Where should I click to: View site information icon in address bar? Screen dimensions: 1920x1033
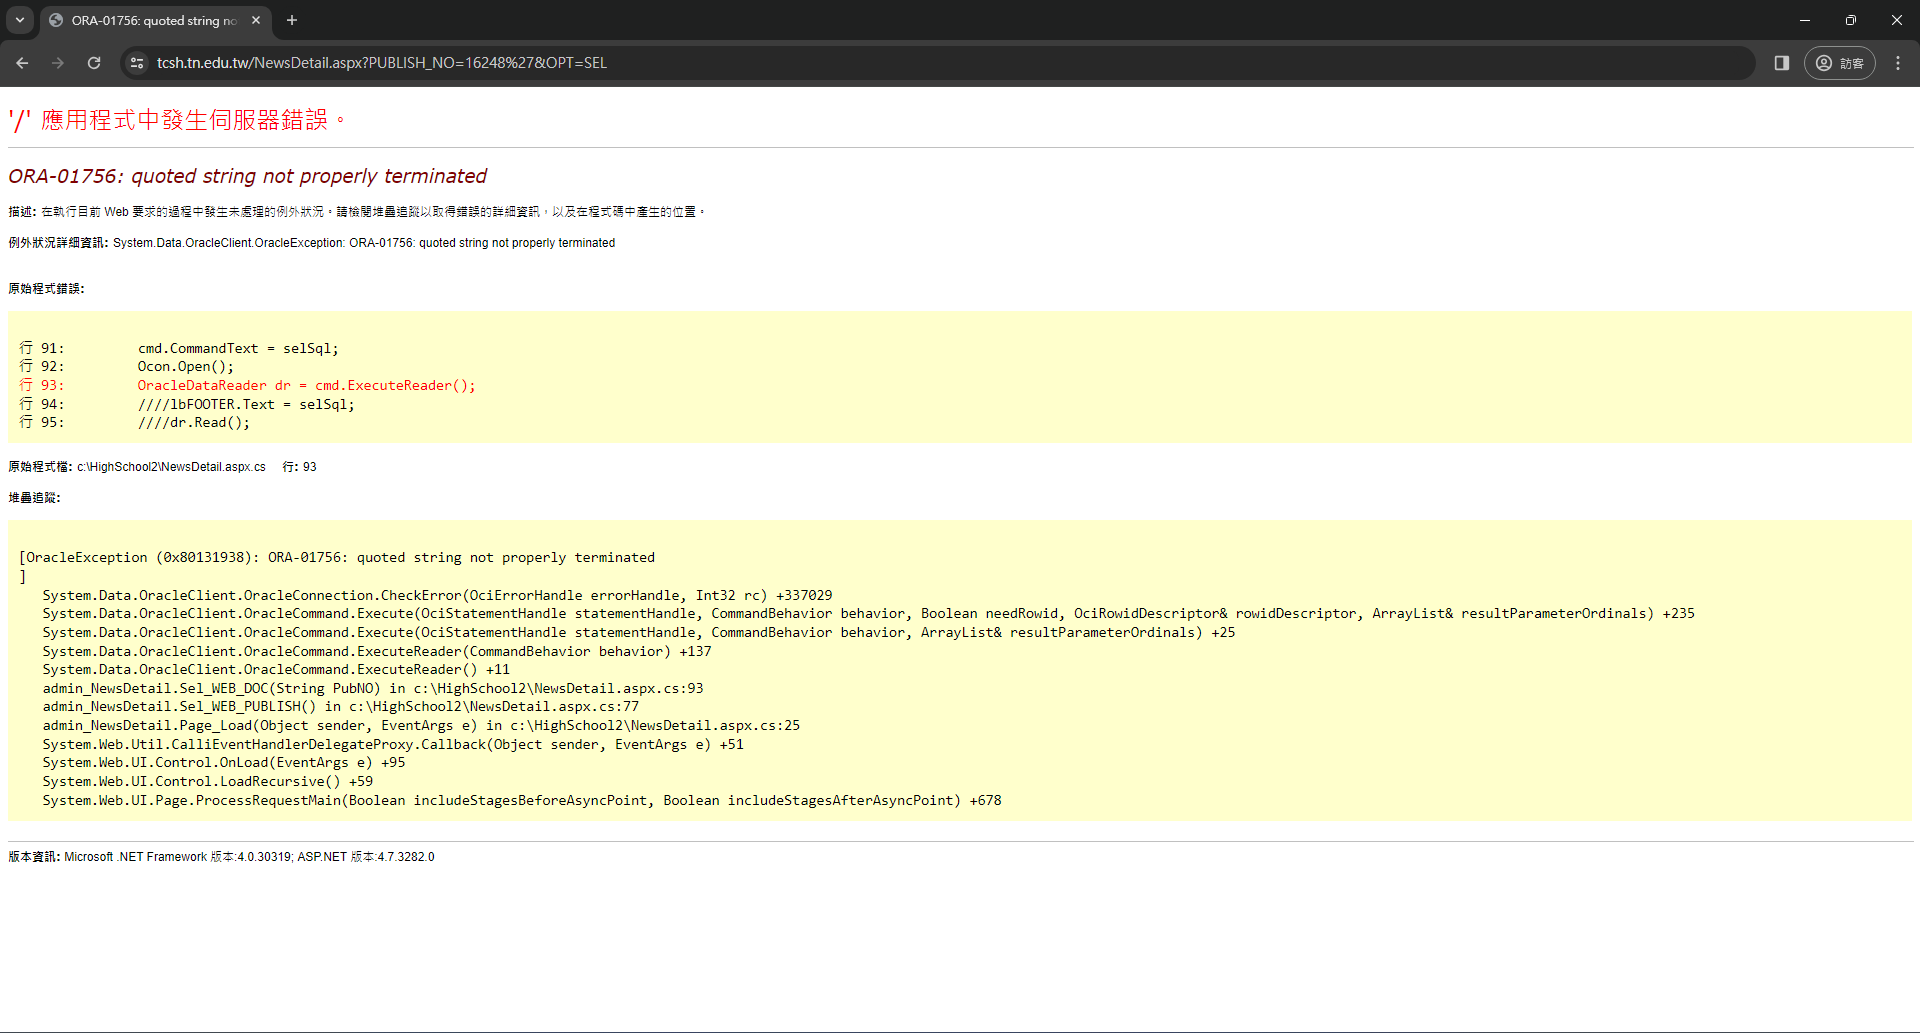137,63
